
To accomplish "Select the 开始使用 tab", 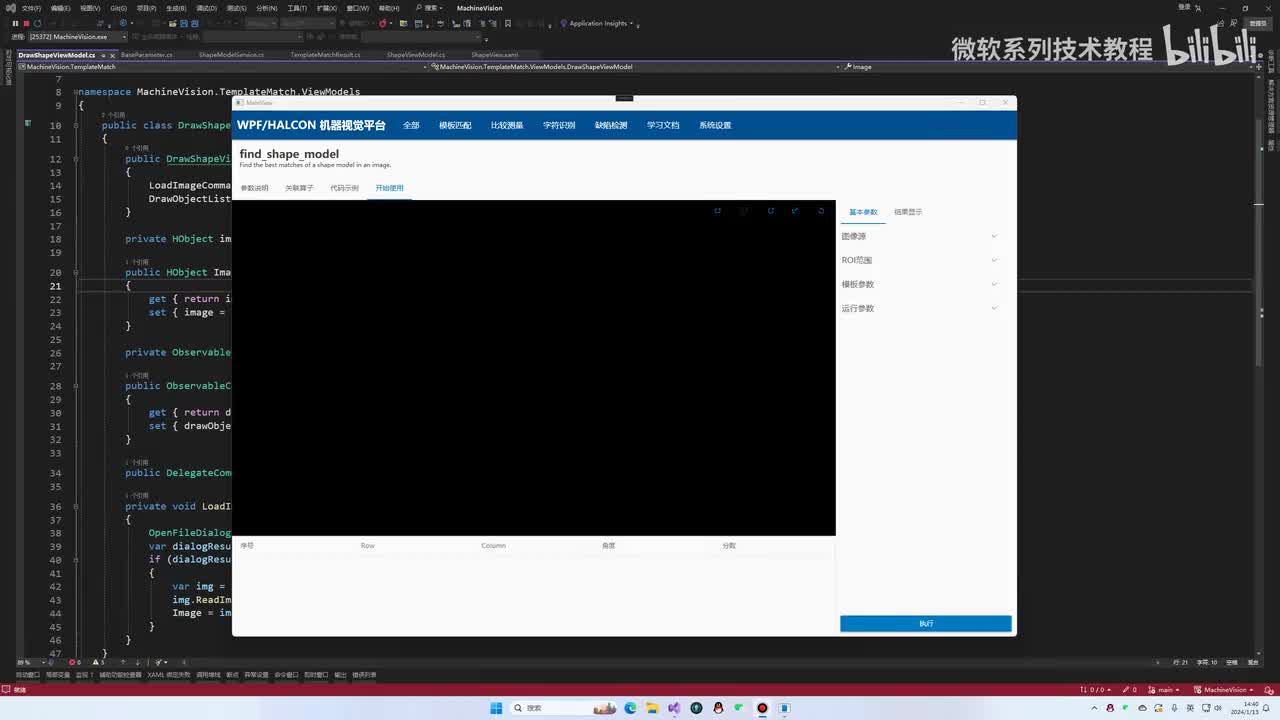I will 389,188.
